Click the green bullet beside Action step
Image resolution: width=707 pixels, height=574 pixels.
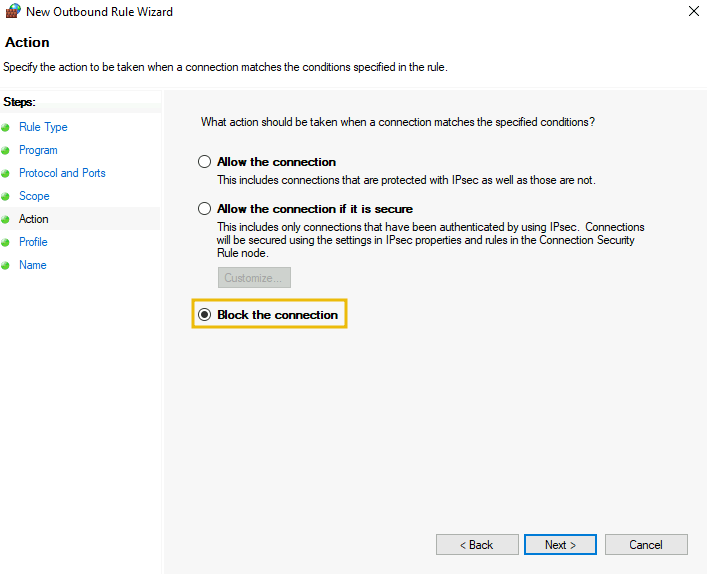5,220
